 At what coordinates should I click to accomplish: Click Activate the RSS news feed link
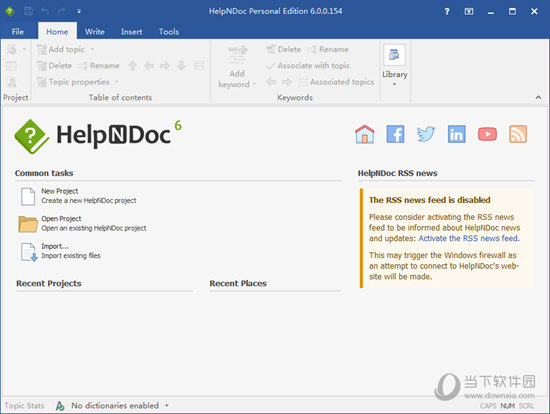tap(469, 239)
